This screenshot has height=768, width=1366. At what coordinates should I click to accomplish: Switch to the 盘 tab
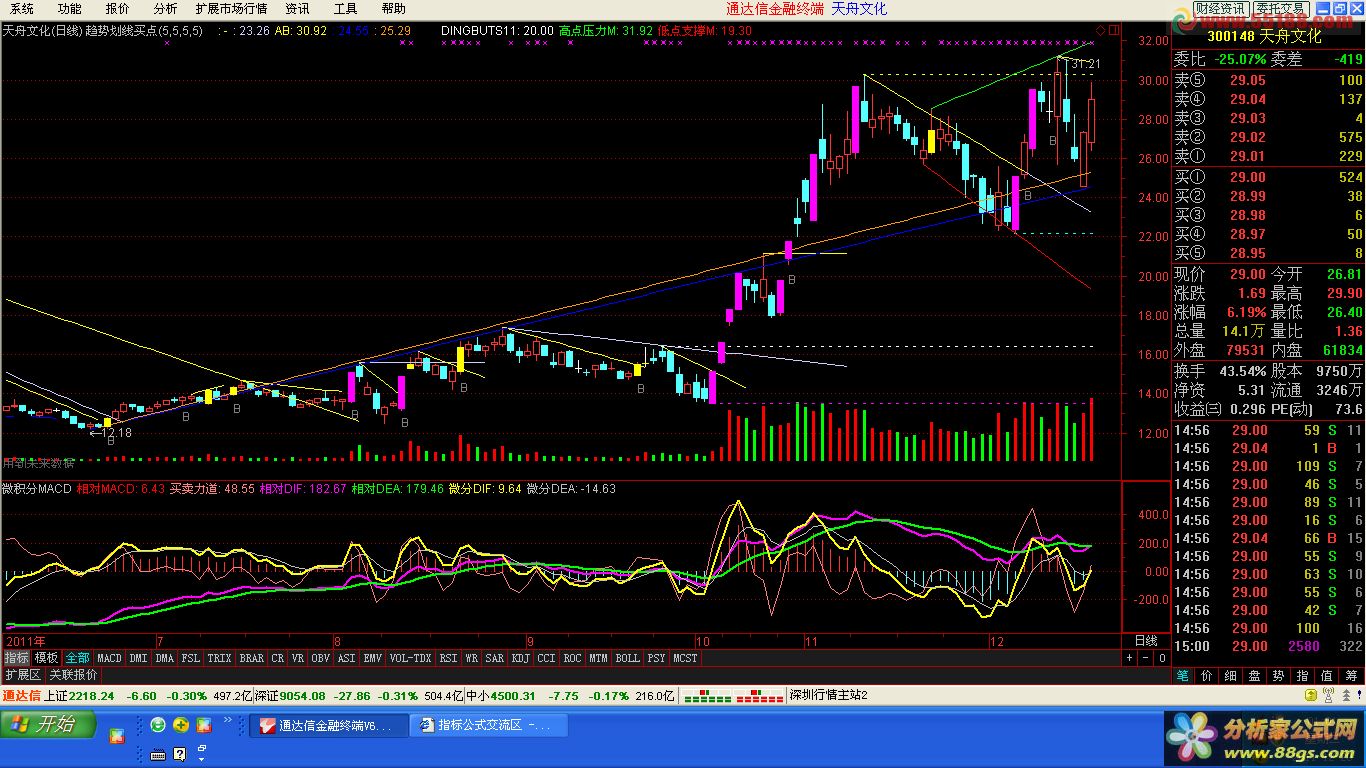[x=1256, y=676]
